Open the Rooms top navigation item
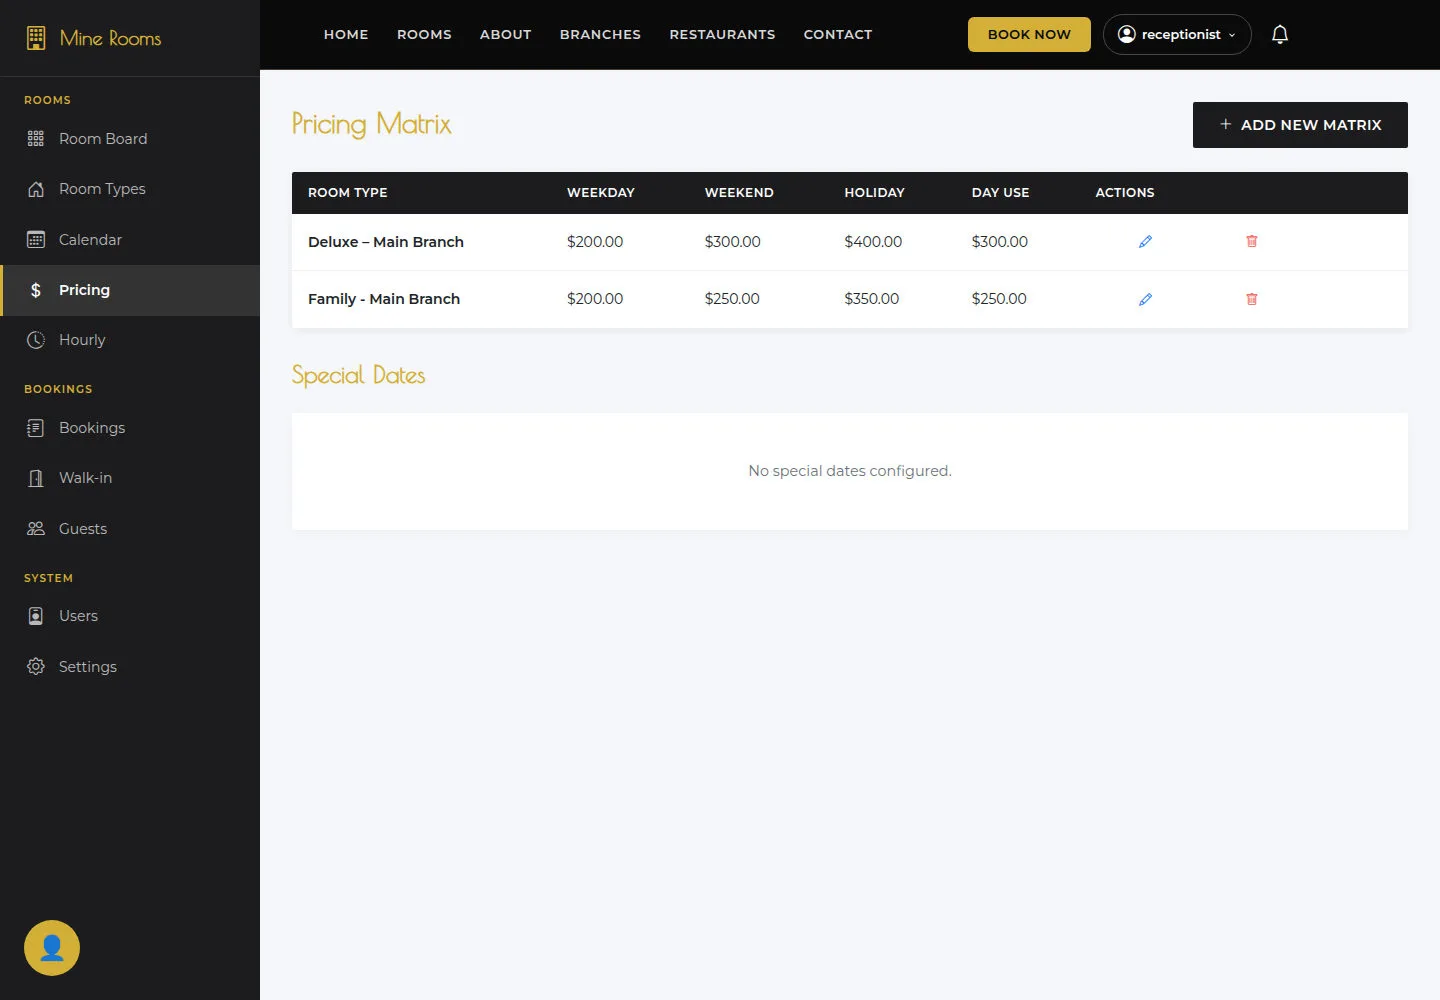1440x1000 pixels. click(424, 35)
